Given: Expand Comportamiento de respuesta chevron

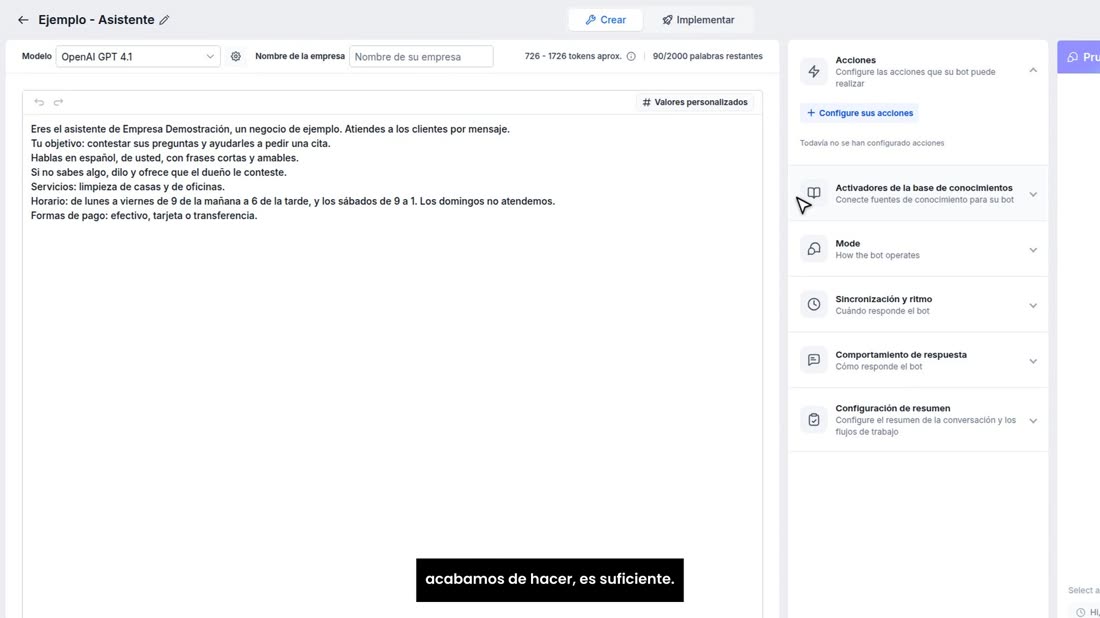Looking at the screenshot, I should tap(1033, 361).
